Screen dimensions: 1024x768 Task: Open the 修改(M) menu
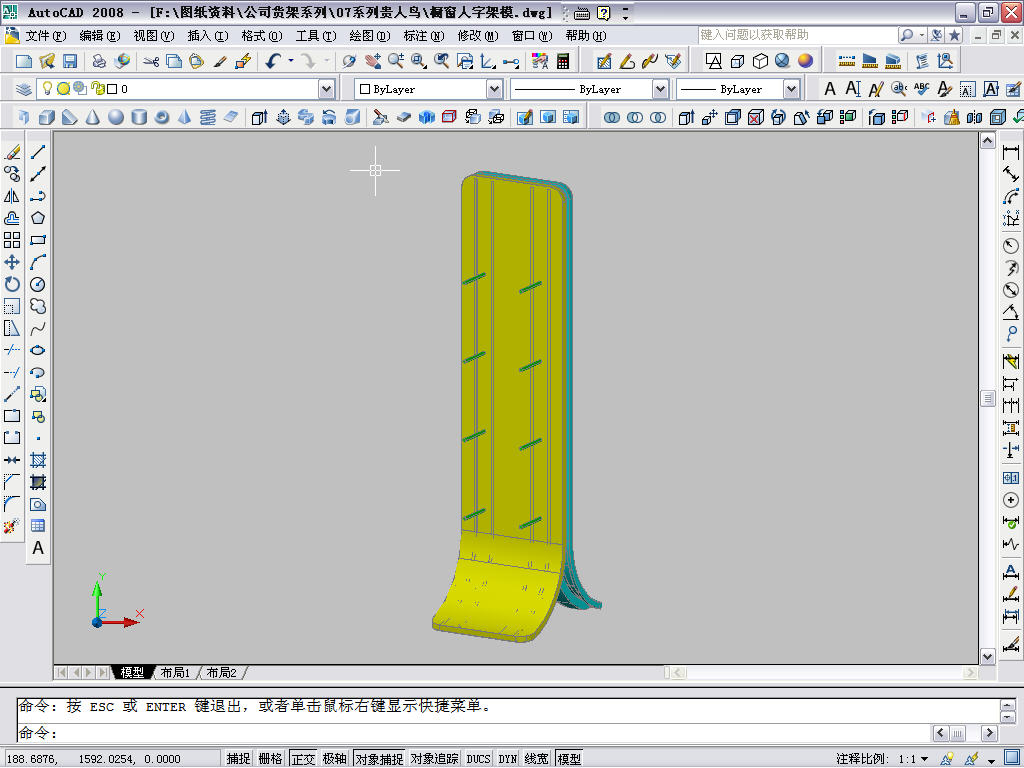point(477,35)
